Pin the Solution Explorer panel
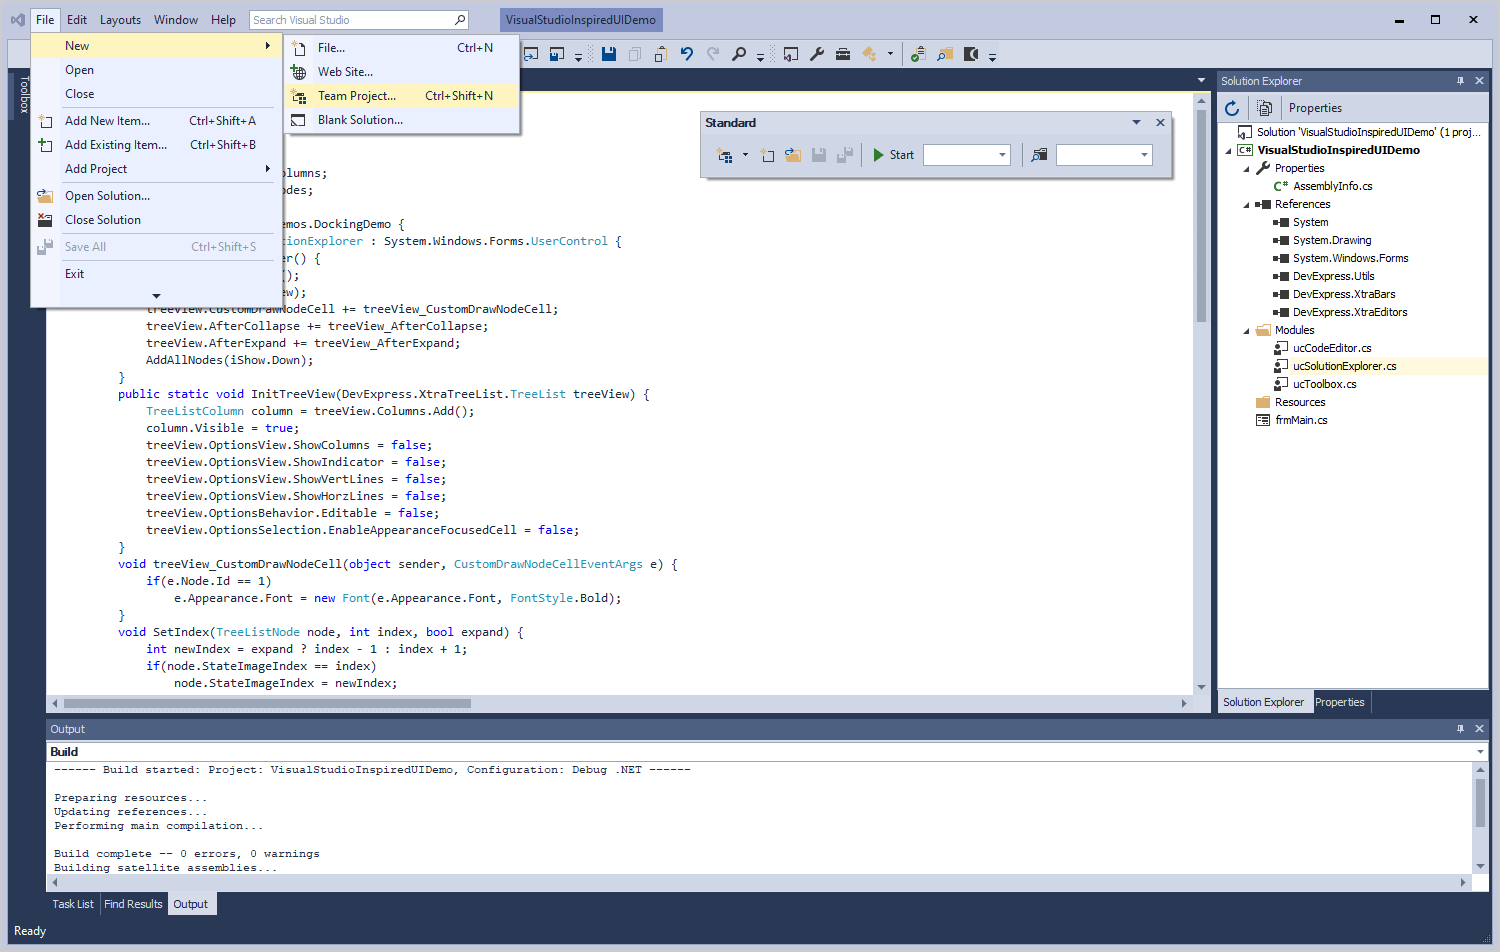The image size is (1500, 952). tap(1460, 81)
